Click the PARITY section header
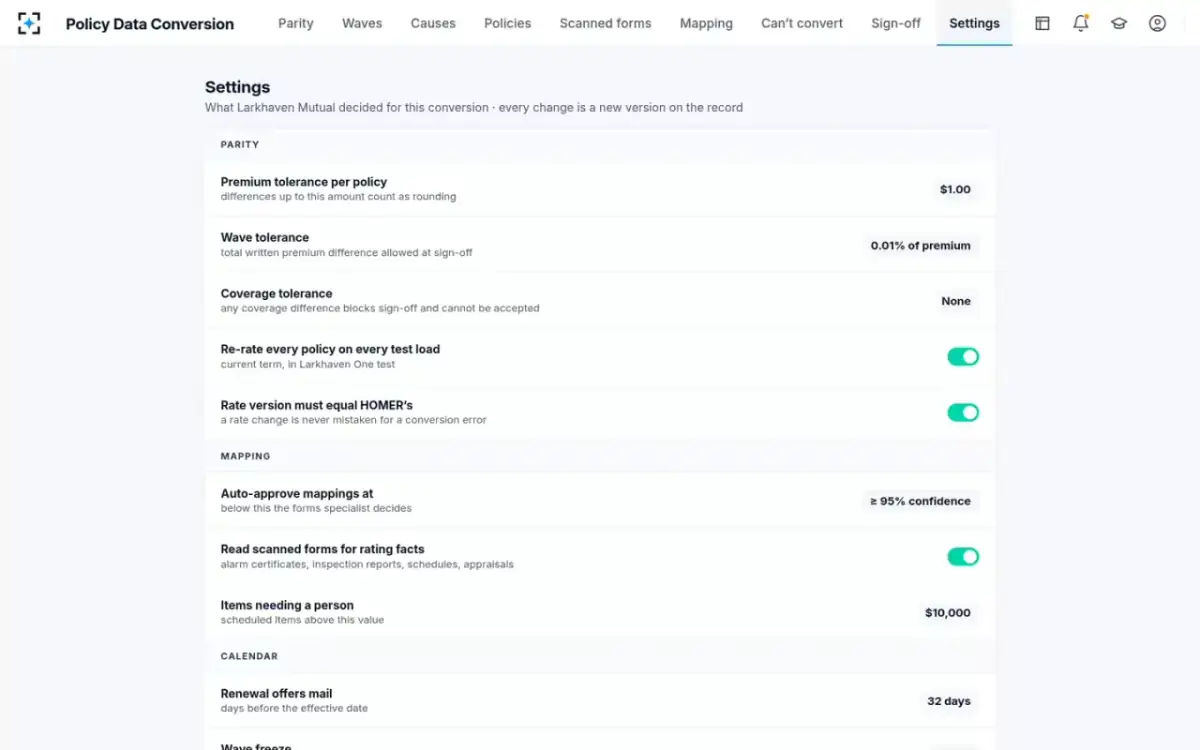1200x750 pixels. pyautogui.click(x=240, y=145)
